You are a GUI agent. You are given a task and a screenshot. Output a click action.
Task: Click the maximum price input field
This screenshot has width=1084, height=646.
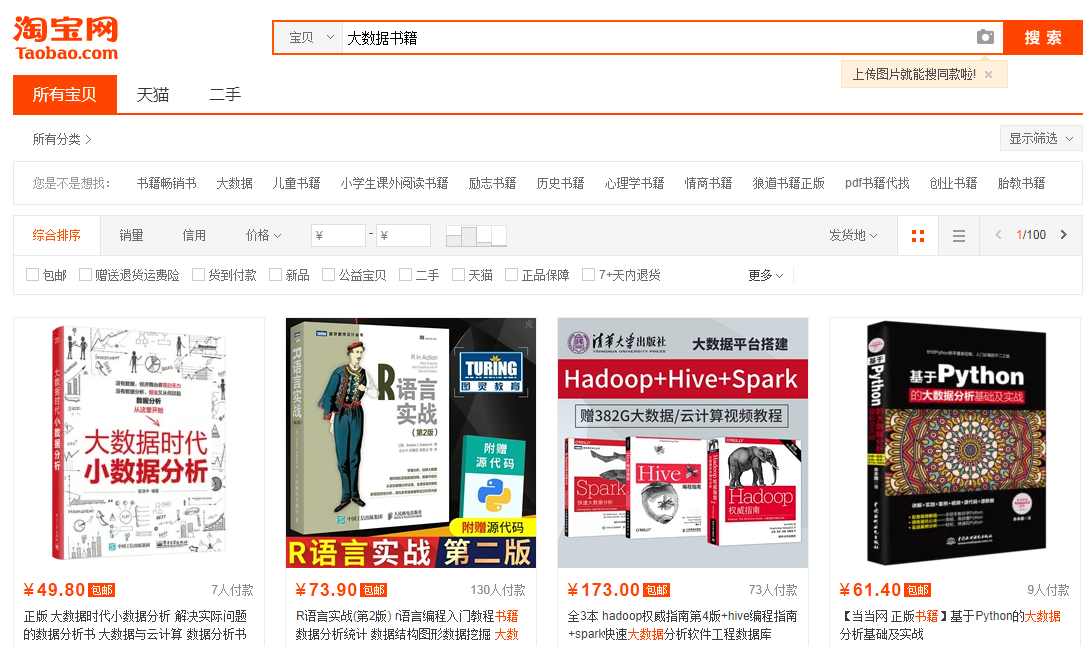pyautogui.click(x=404, y=235)
